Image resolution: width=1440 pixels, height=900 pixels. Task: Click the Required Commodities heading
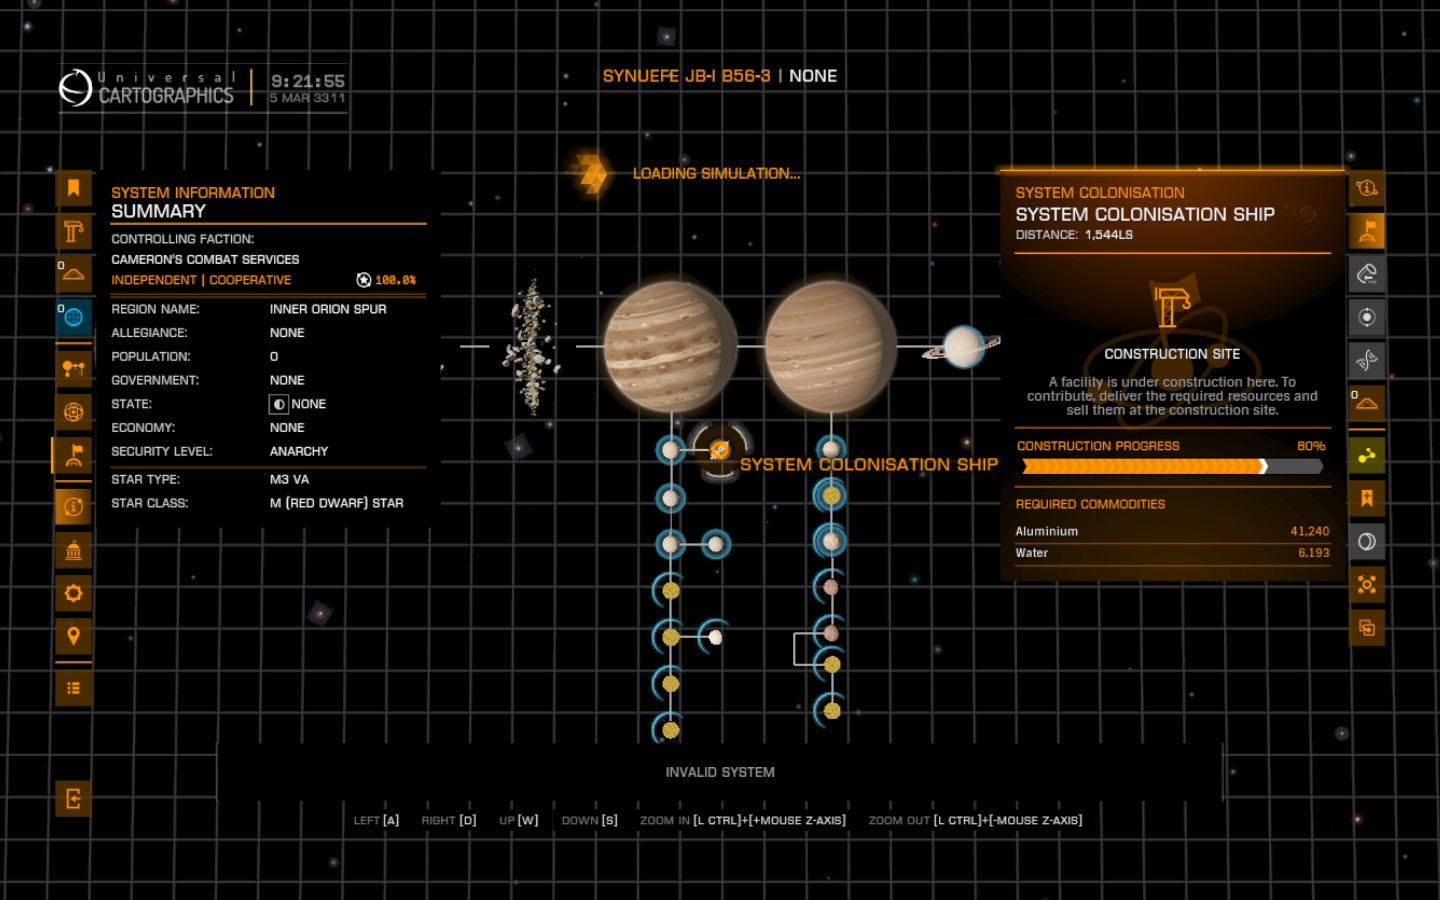point(1090,504)
